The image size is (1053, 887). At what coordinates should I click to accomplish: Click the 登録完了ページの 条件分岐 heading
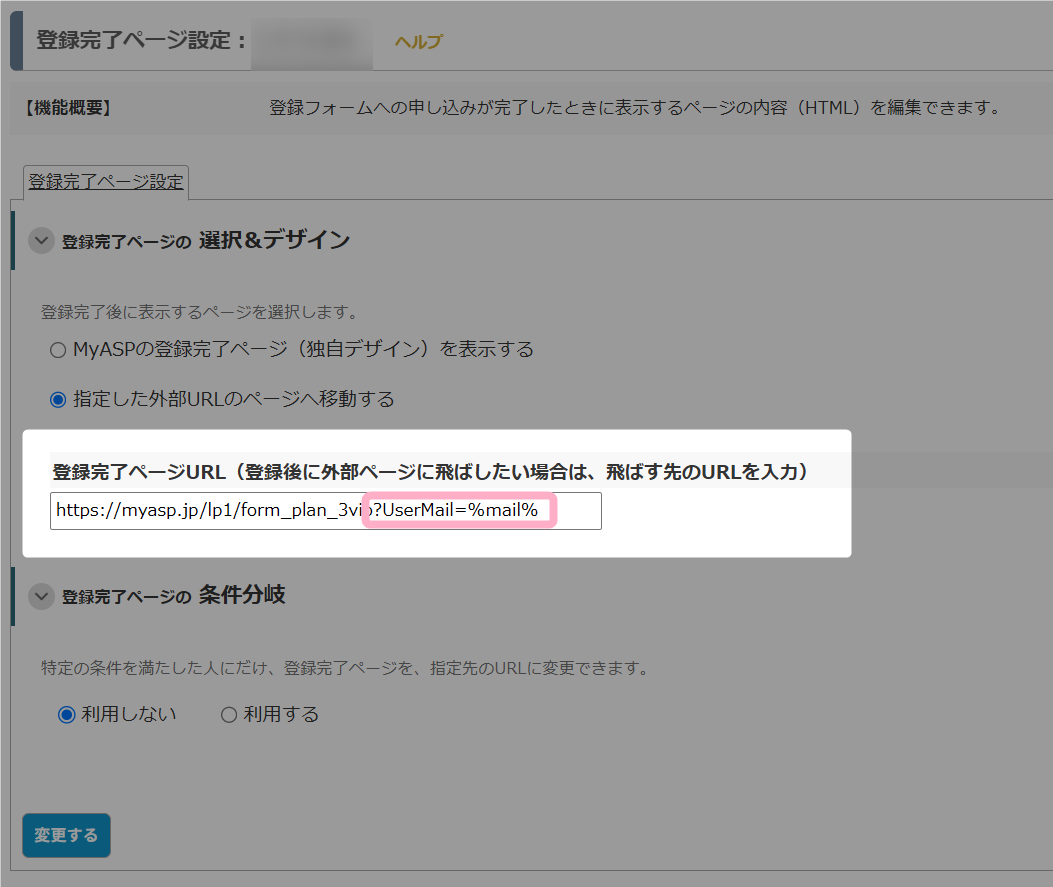pyautogui.click(x=173, y=596)
